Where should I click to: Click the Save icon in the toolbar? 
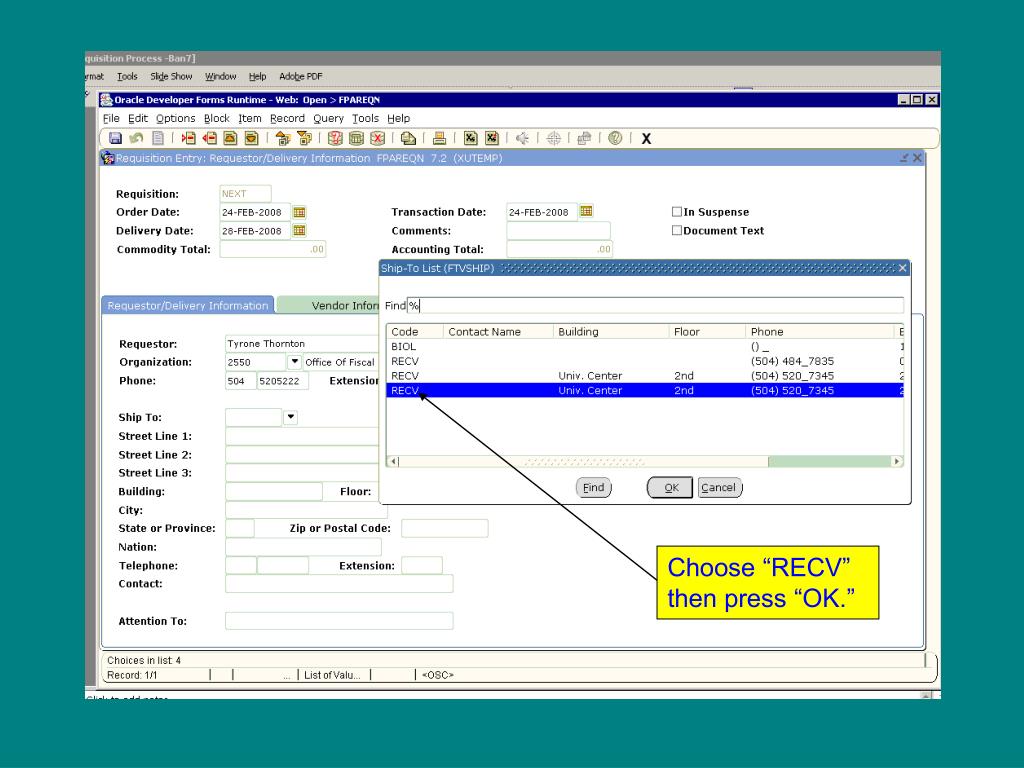pyautogui.click(x=116, y=138)
